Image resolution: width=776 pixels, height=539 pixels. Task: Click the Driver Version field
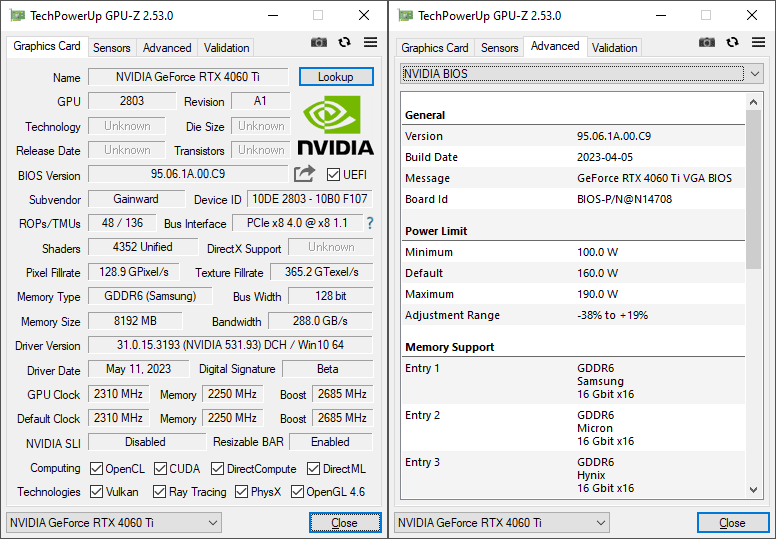tap(231, 344)
